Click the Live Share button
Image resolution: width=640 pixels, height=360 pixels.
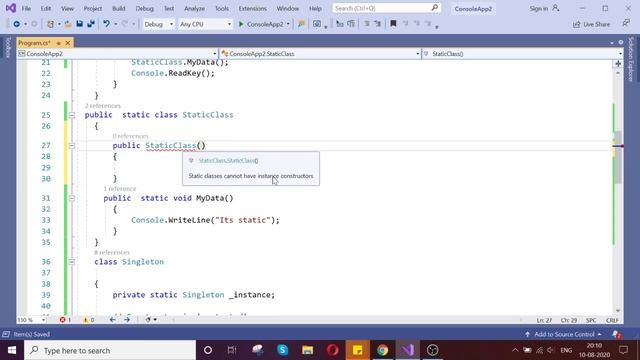click(591, 24)
